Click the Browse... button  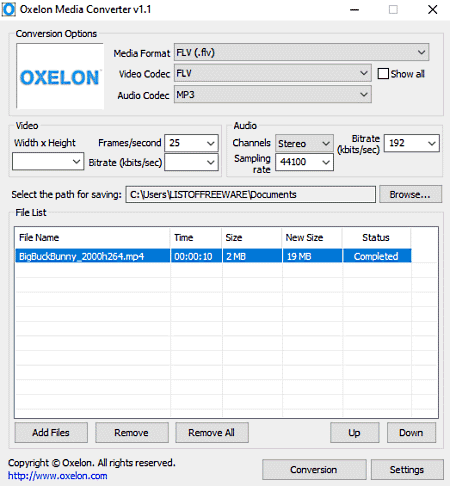click(x=410, y=194)
